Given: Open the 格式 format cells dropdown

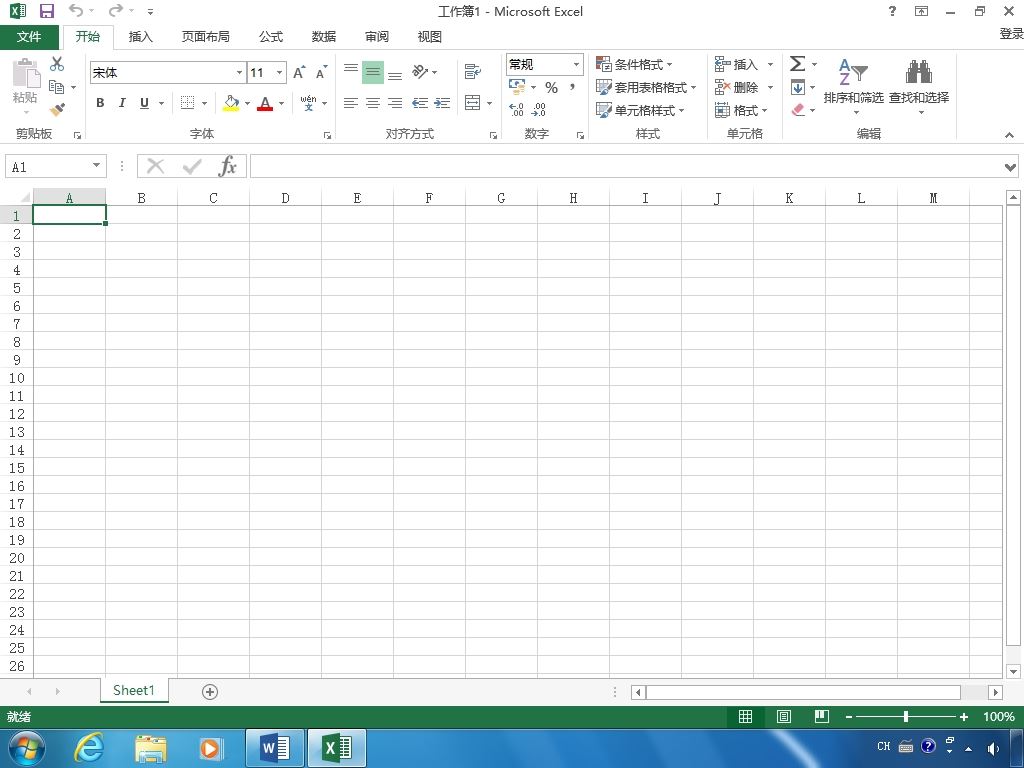Looking at the screenshot, I should [x=741, y=110].
